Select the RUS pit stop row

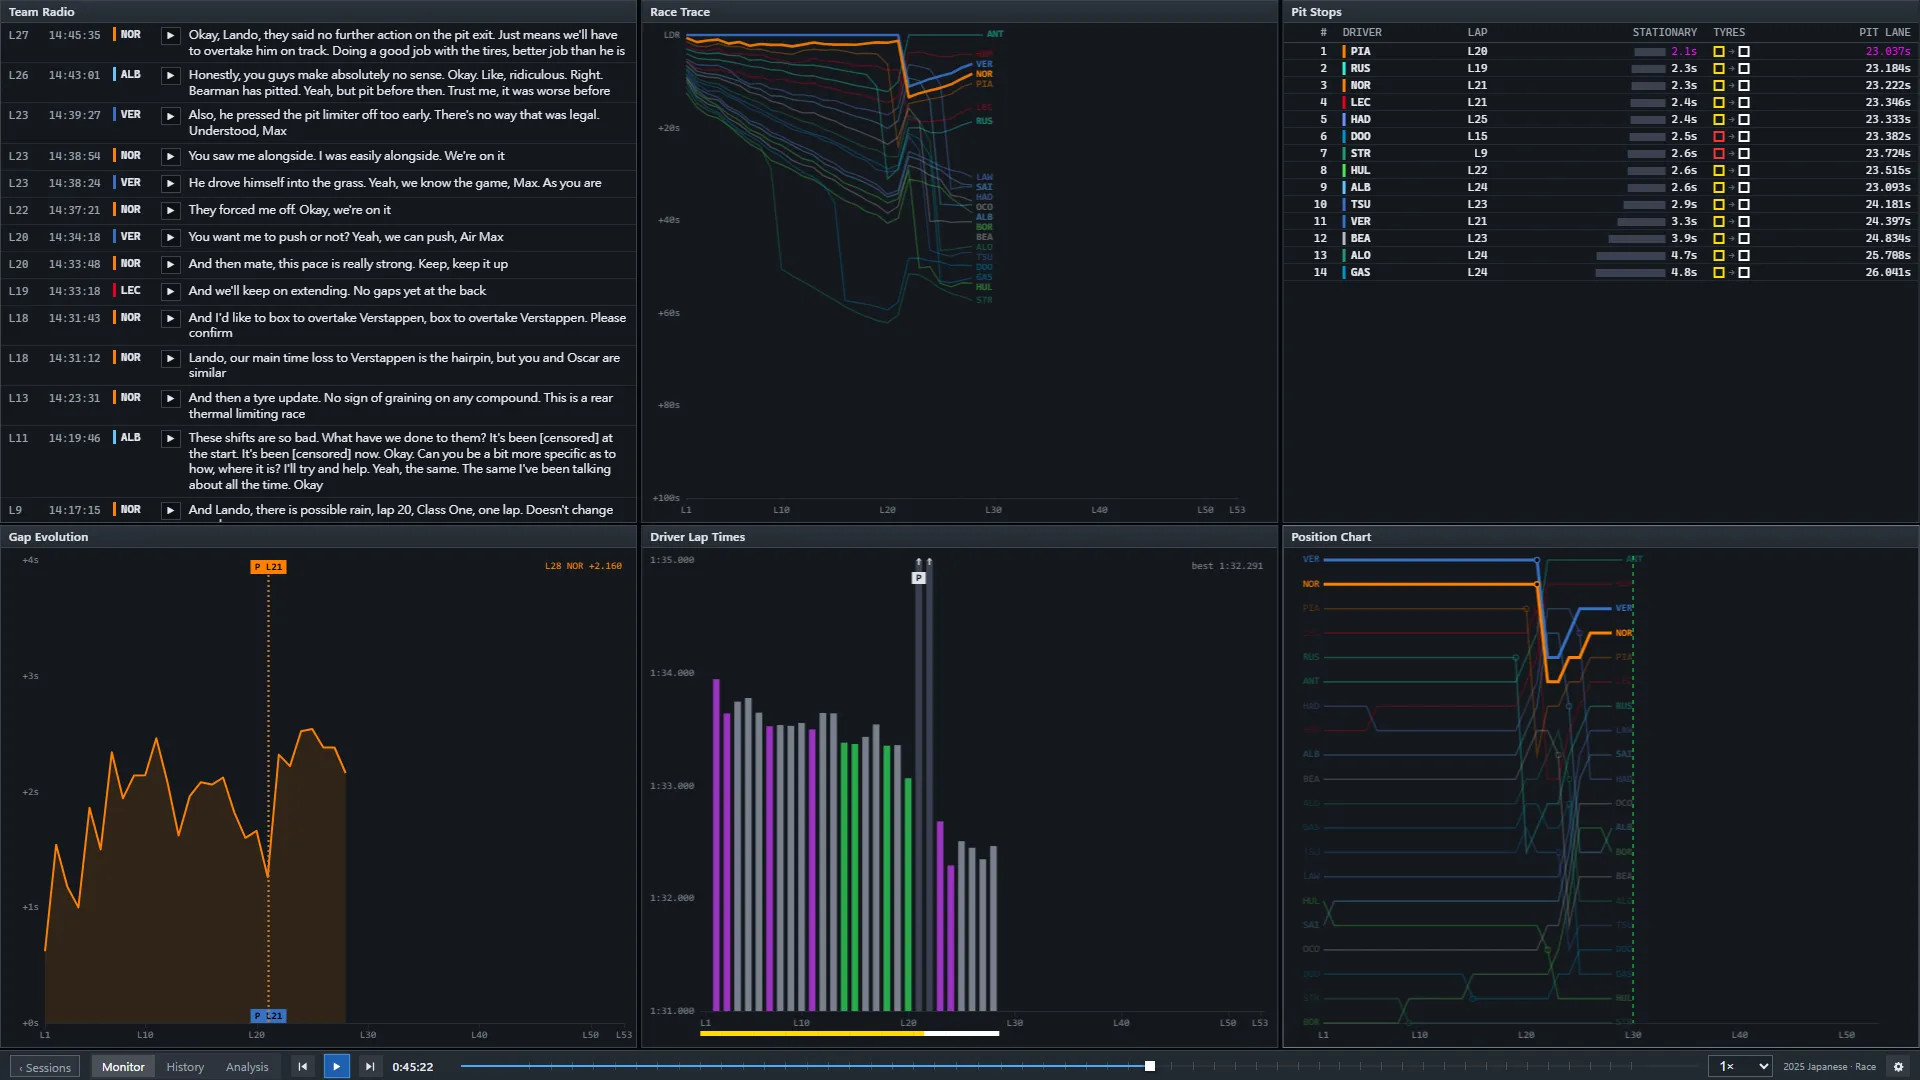tap(1600, 69)
